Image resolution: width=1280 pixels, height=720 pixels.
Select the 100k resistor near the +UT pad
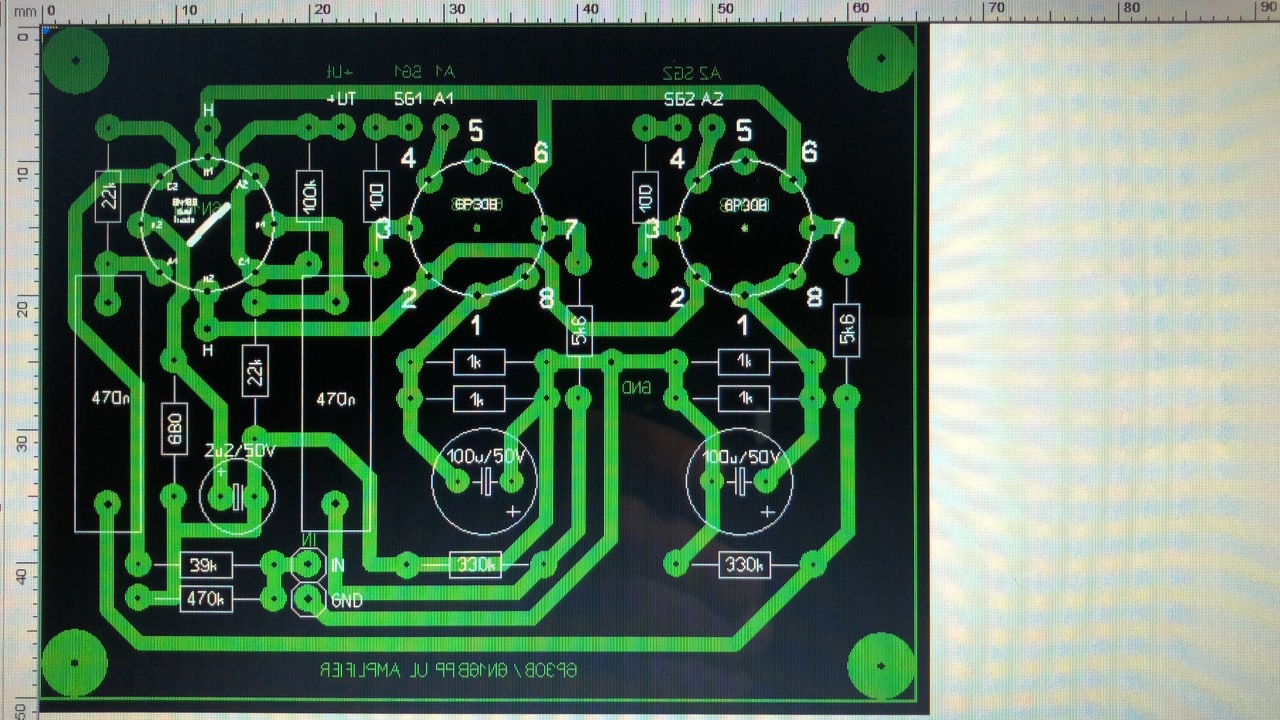tap(309, 195)
